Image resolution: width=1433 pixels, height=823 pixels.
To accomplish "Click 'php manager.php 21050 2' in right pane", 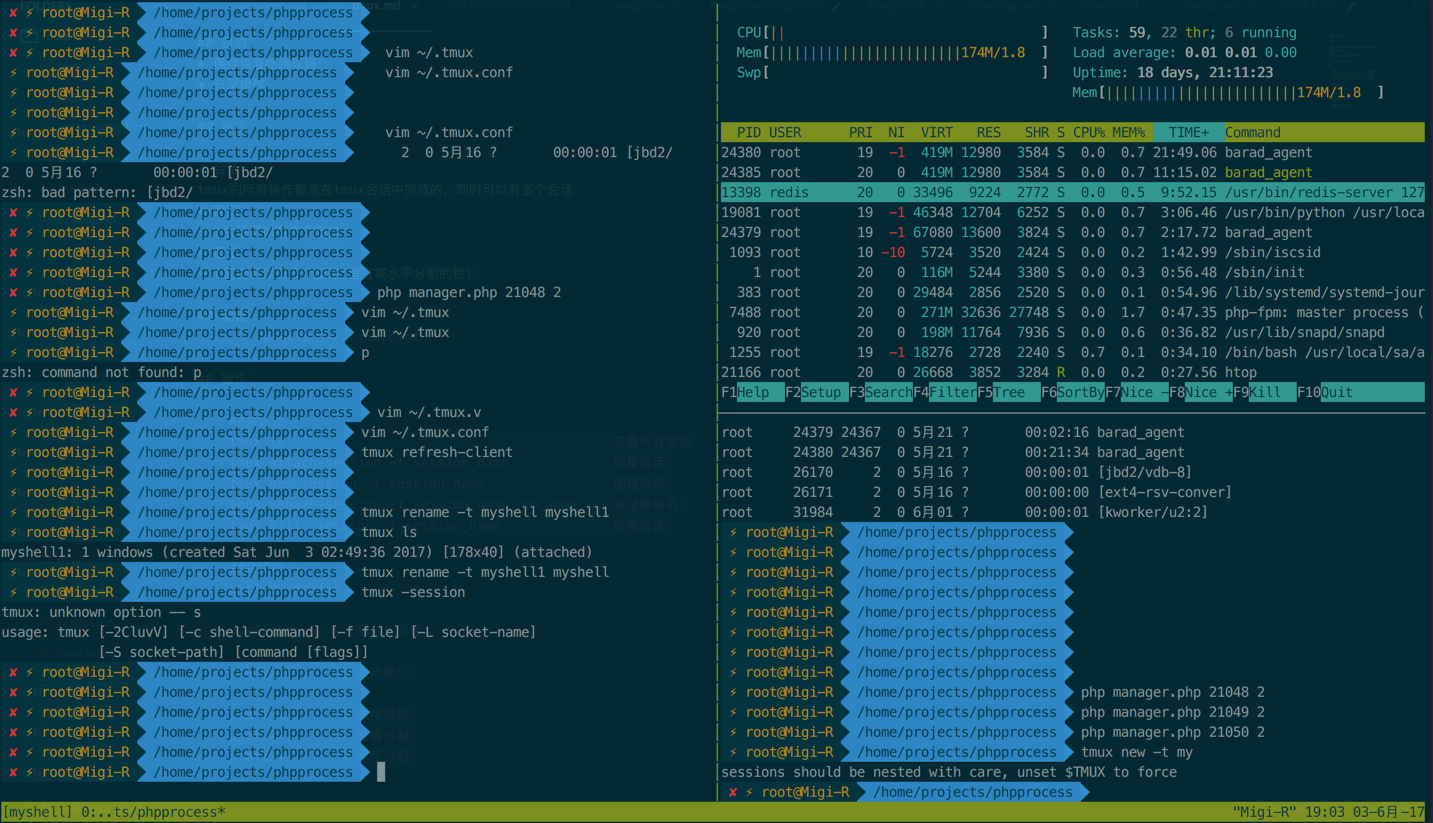I will pos(1173,732).
